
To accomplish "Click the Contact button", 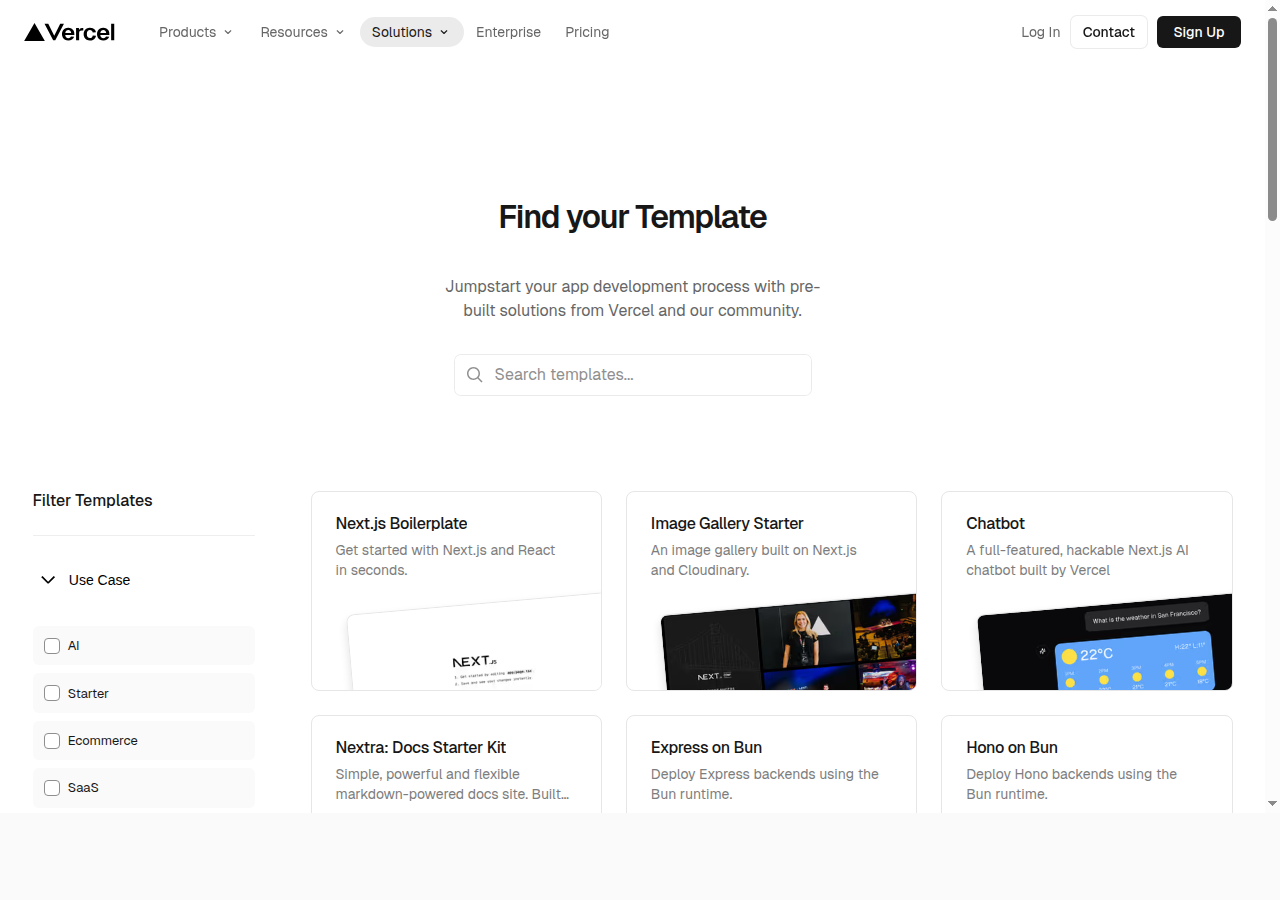I will [1108, 32].
